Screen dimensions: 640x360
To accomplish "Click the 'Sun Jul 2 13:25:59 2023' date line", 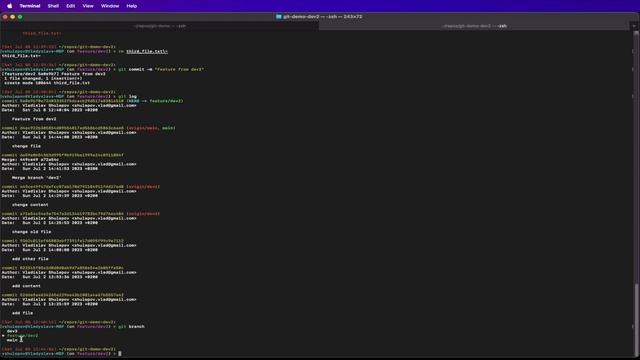I will (50, 304).
